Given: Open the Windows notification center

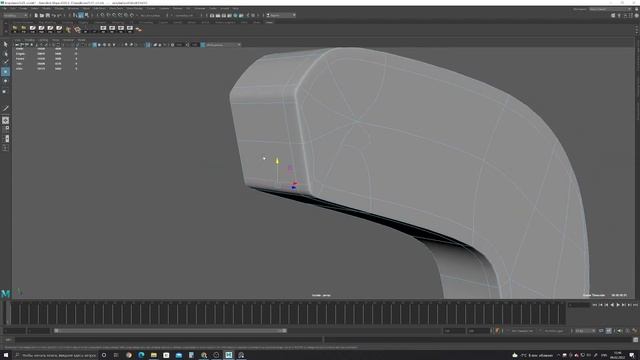Looking at the screenshot, I should [x=632, y=355].
